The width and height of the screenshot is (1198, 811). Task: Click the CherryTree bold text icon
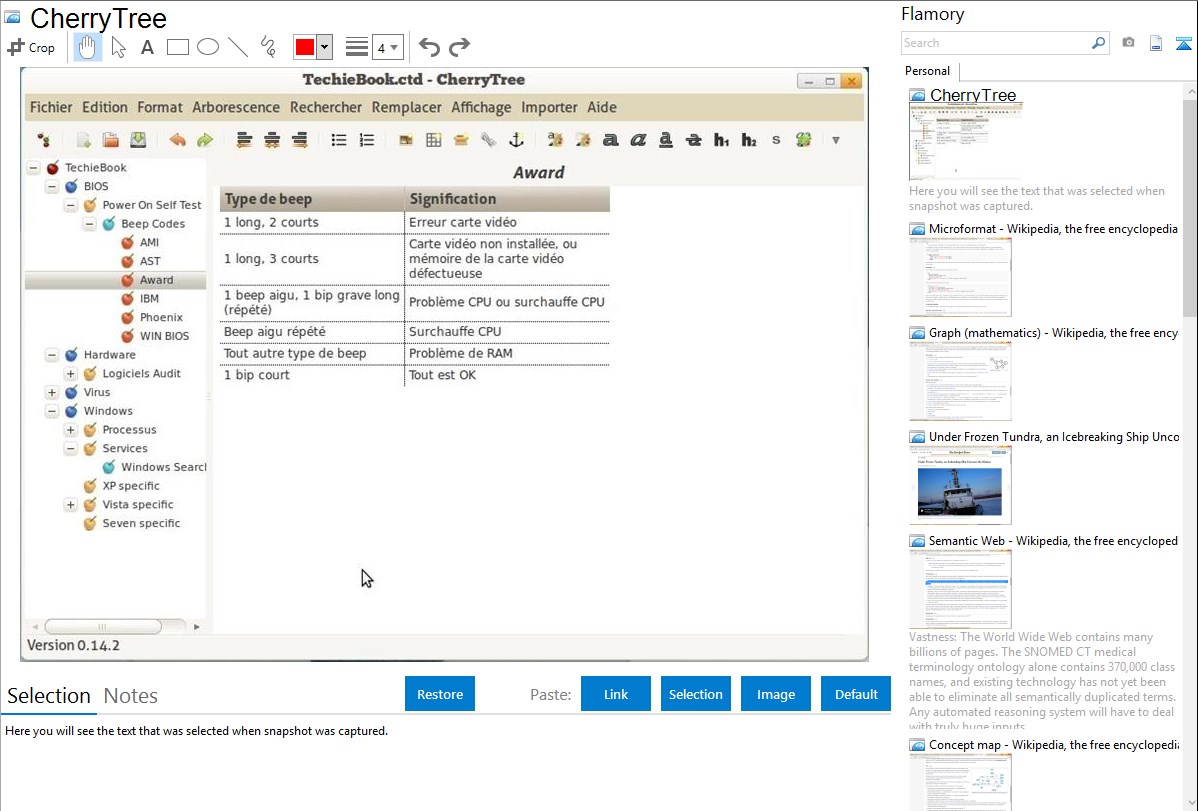[610, 140]
